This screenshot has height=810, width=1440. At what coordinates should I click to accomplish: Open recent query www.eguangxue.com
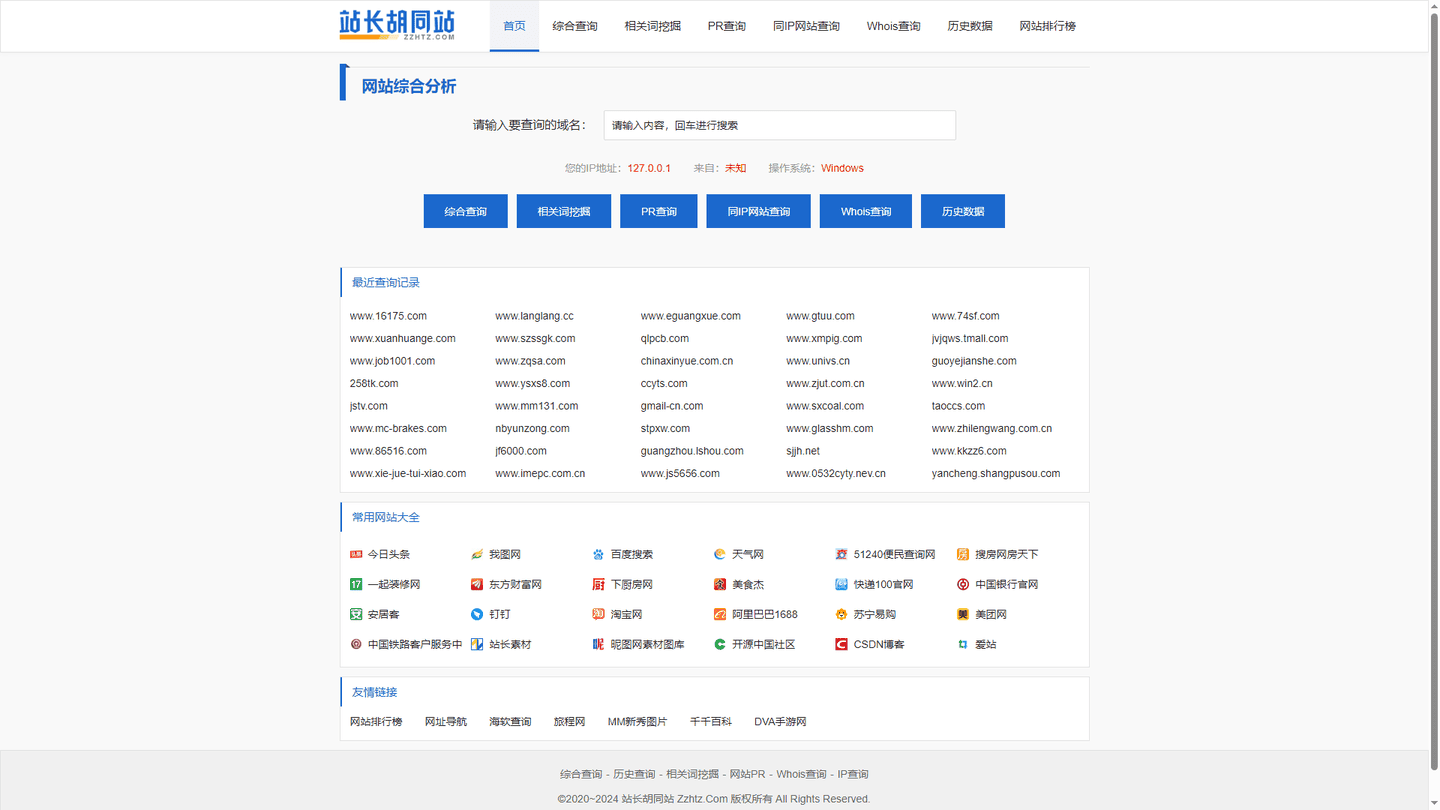691,316
